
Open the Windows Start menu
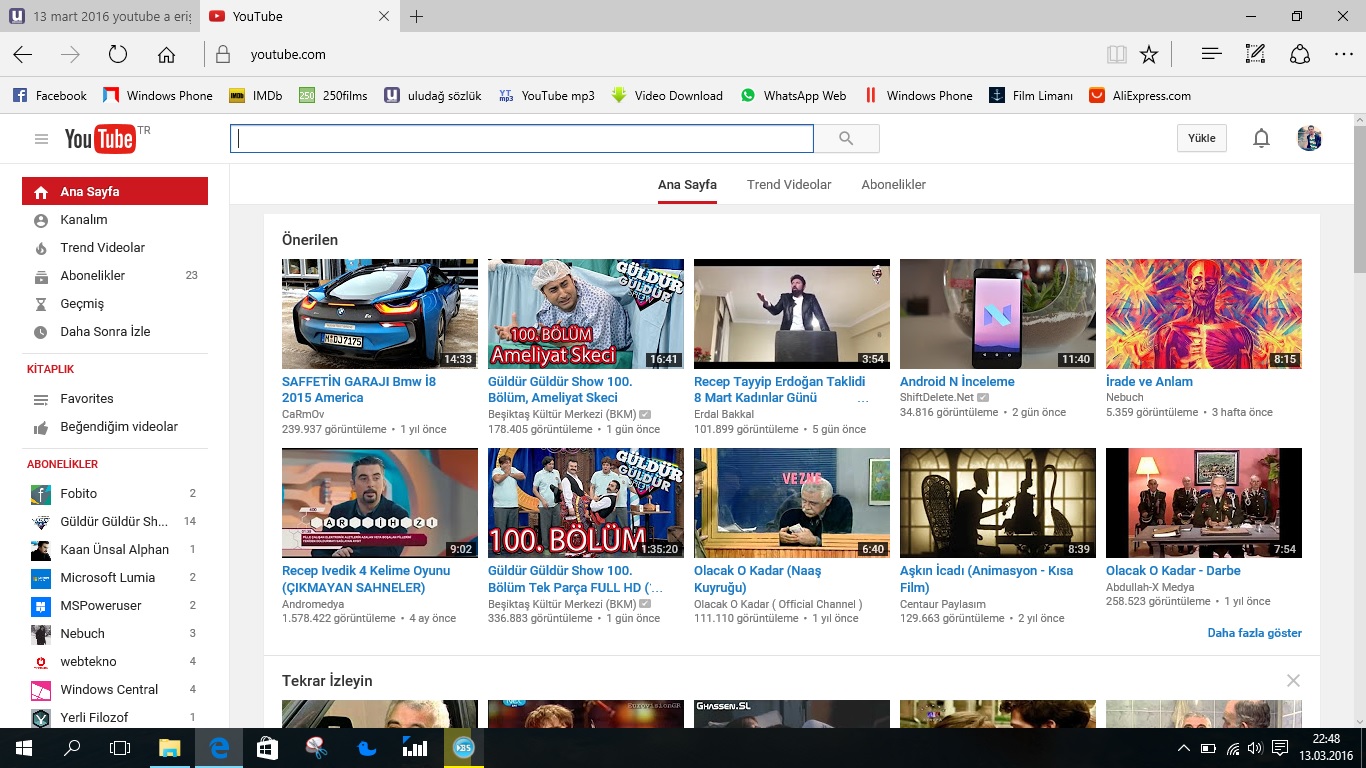(x=23, y=748)
